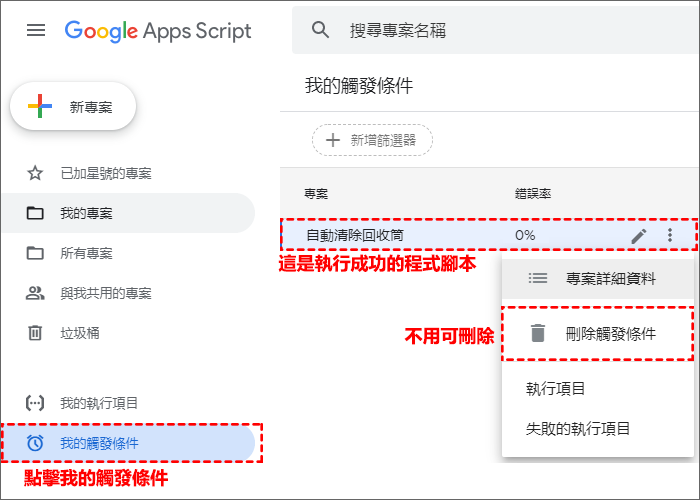Open 與我共用的專案 in sidebar

tap(105, 293)
